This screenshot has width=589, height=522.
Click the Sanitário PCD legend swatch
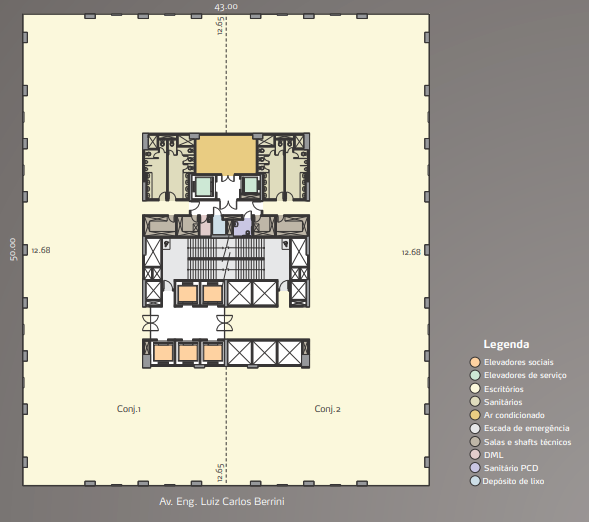tap(475, 468)
